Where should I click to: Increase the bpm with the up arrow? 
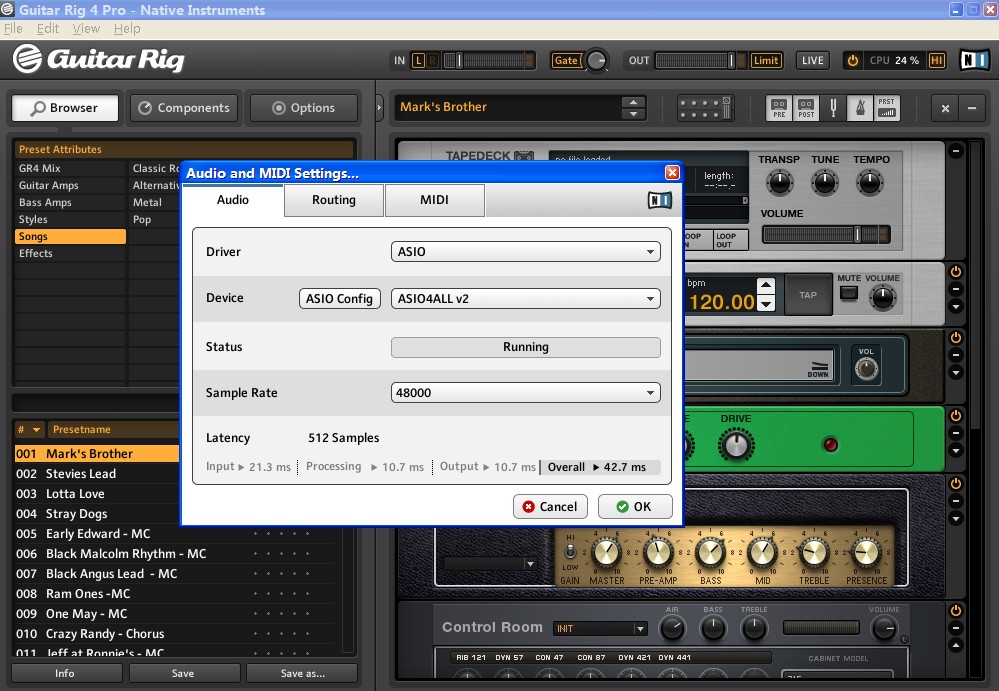(766, 285)
